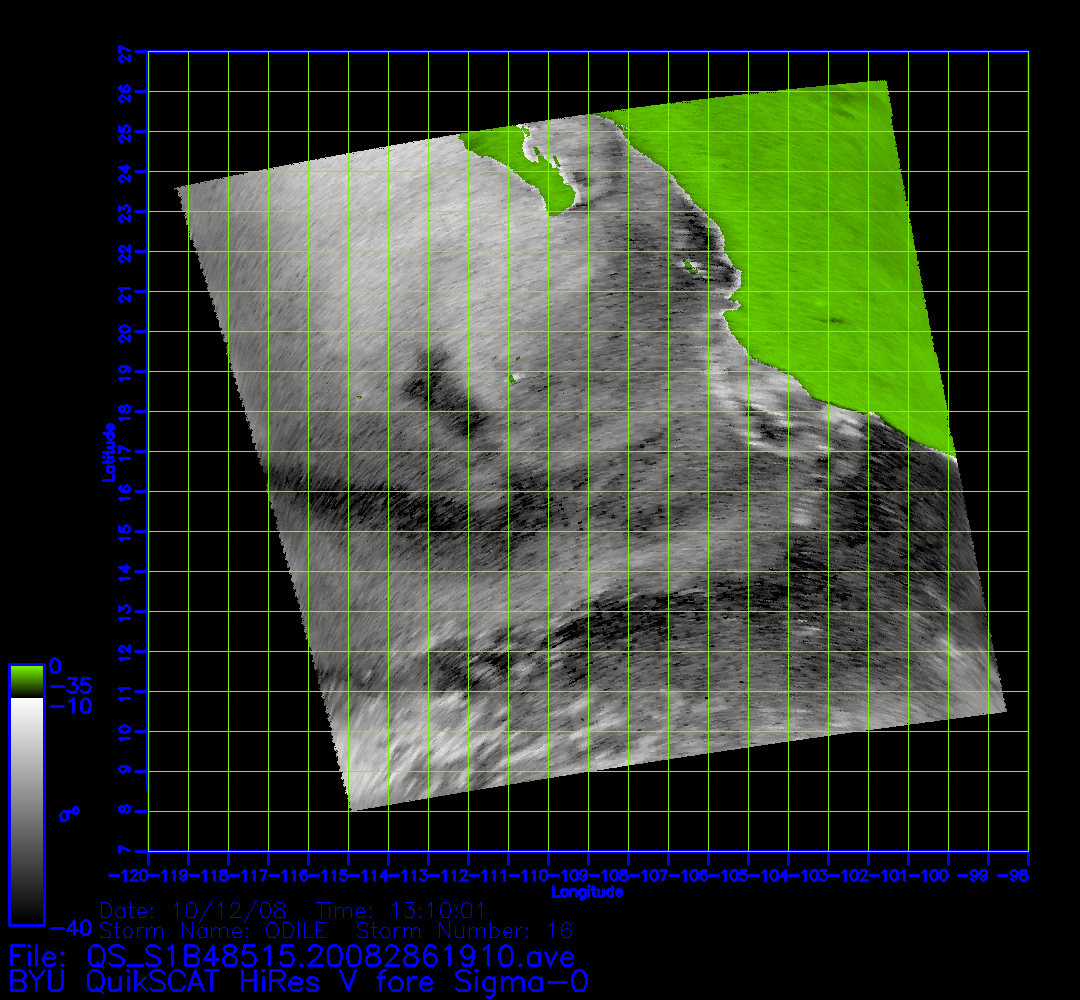Click the -10 label beside the color bar
1080x1000 pixels.
[70, 707]
